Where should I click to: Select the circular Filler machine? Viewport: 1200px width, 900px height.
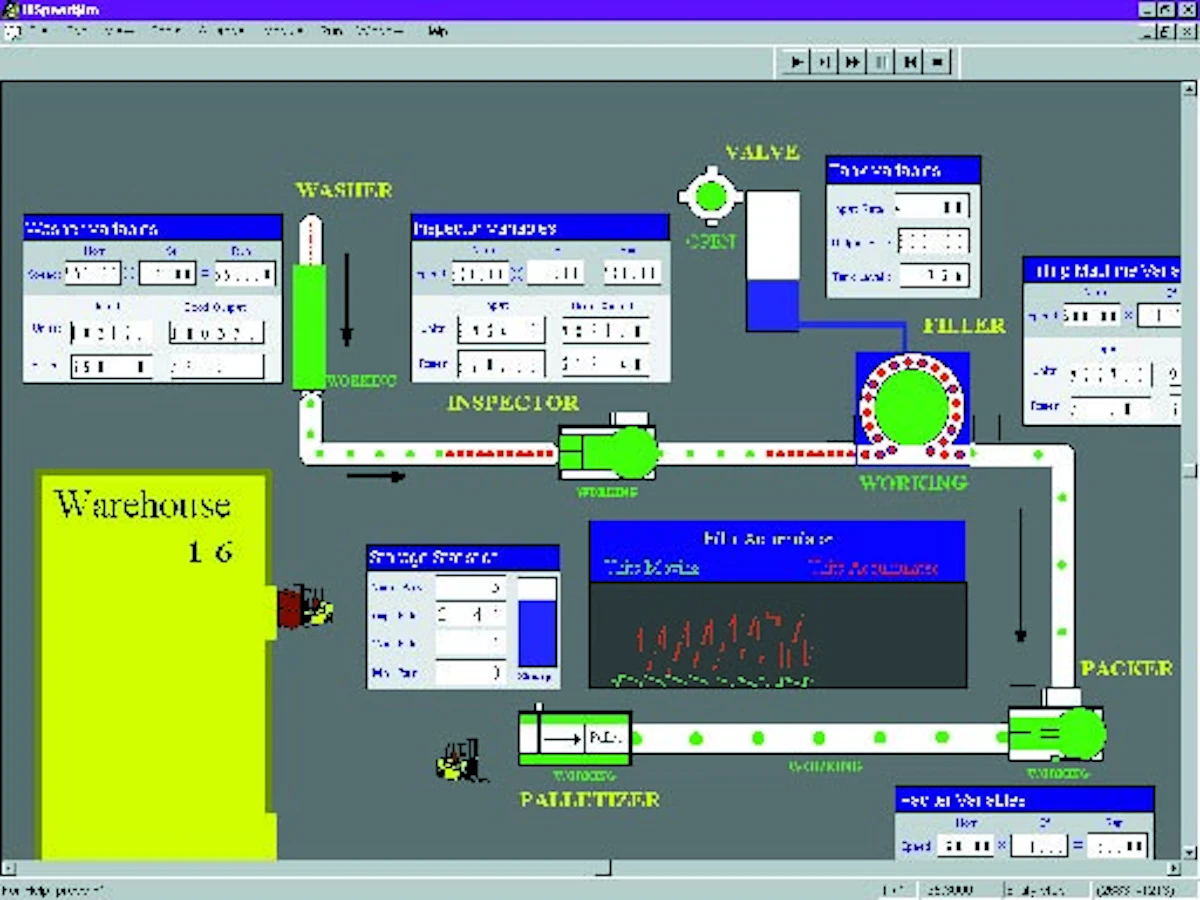[911, 407]
